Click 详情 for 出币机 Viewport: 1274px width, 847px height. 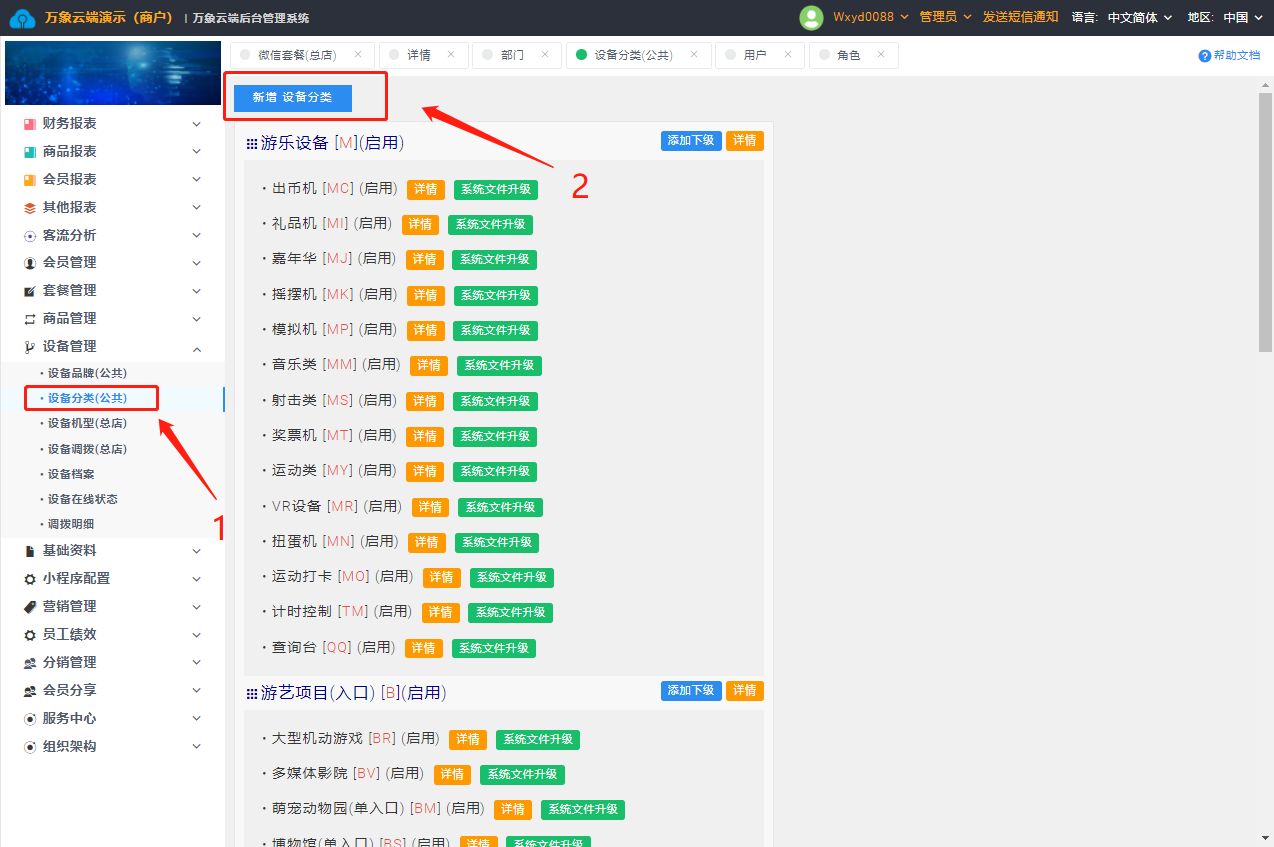point(426,189)
